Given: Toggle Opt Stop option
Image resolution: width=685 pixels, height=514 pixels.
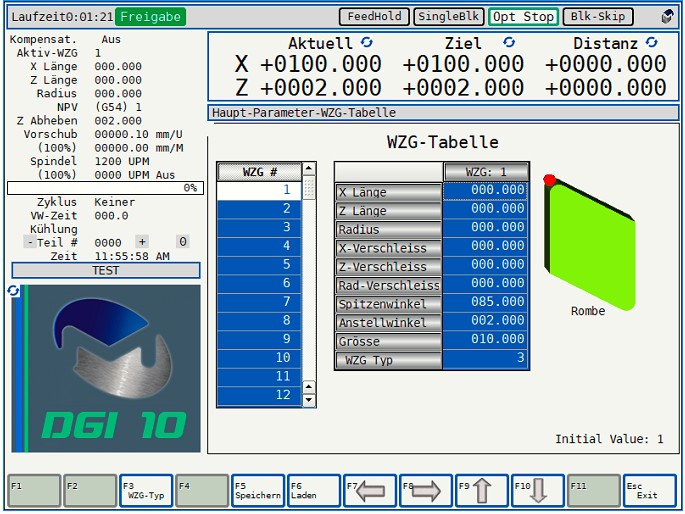Looking at the screenshot, I should tap(523, 17).
